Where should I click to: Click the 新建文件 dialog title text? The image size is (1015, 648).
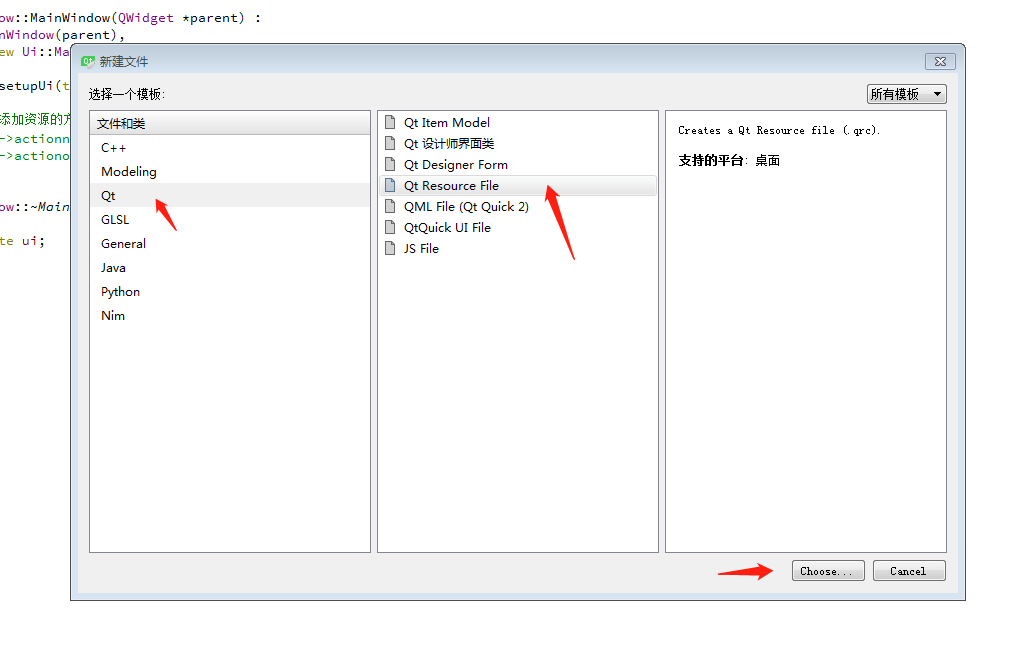pos(124,61)
